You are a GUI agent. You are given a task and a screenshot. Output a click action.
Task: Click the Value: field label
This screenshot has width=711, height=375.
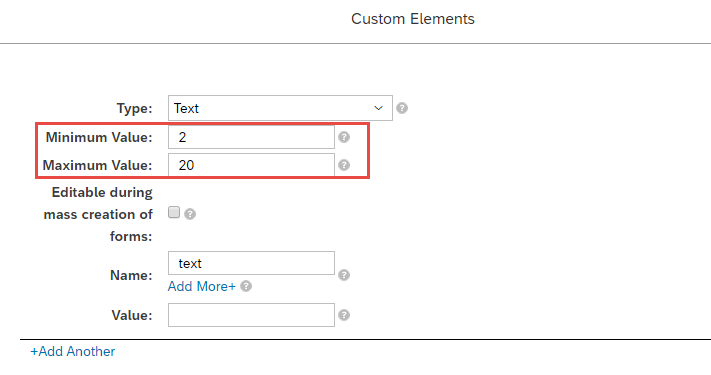coord(132,315)
